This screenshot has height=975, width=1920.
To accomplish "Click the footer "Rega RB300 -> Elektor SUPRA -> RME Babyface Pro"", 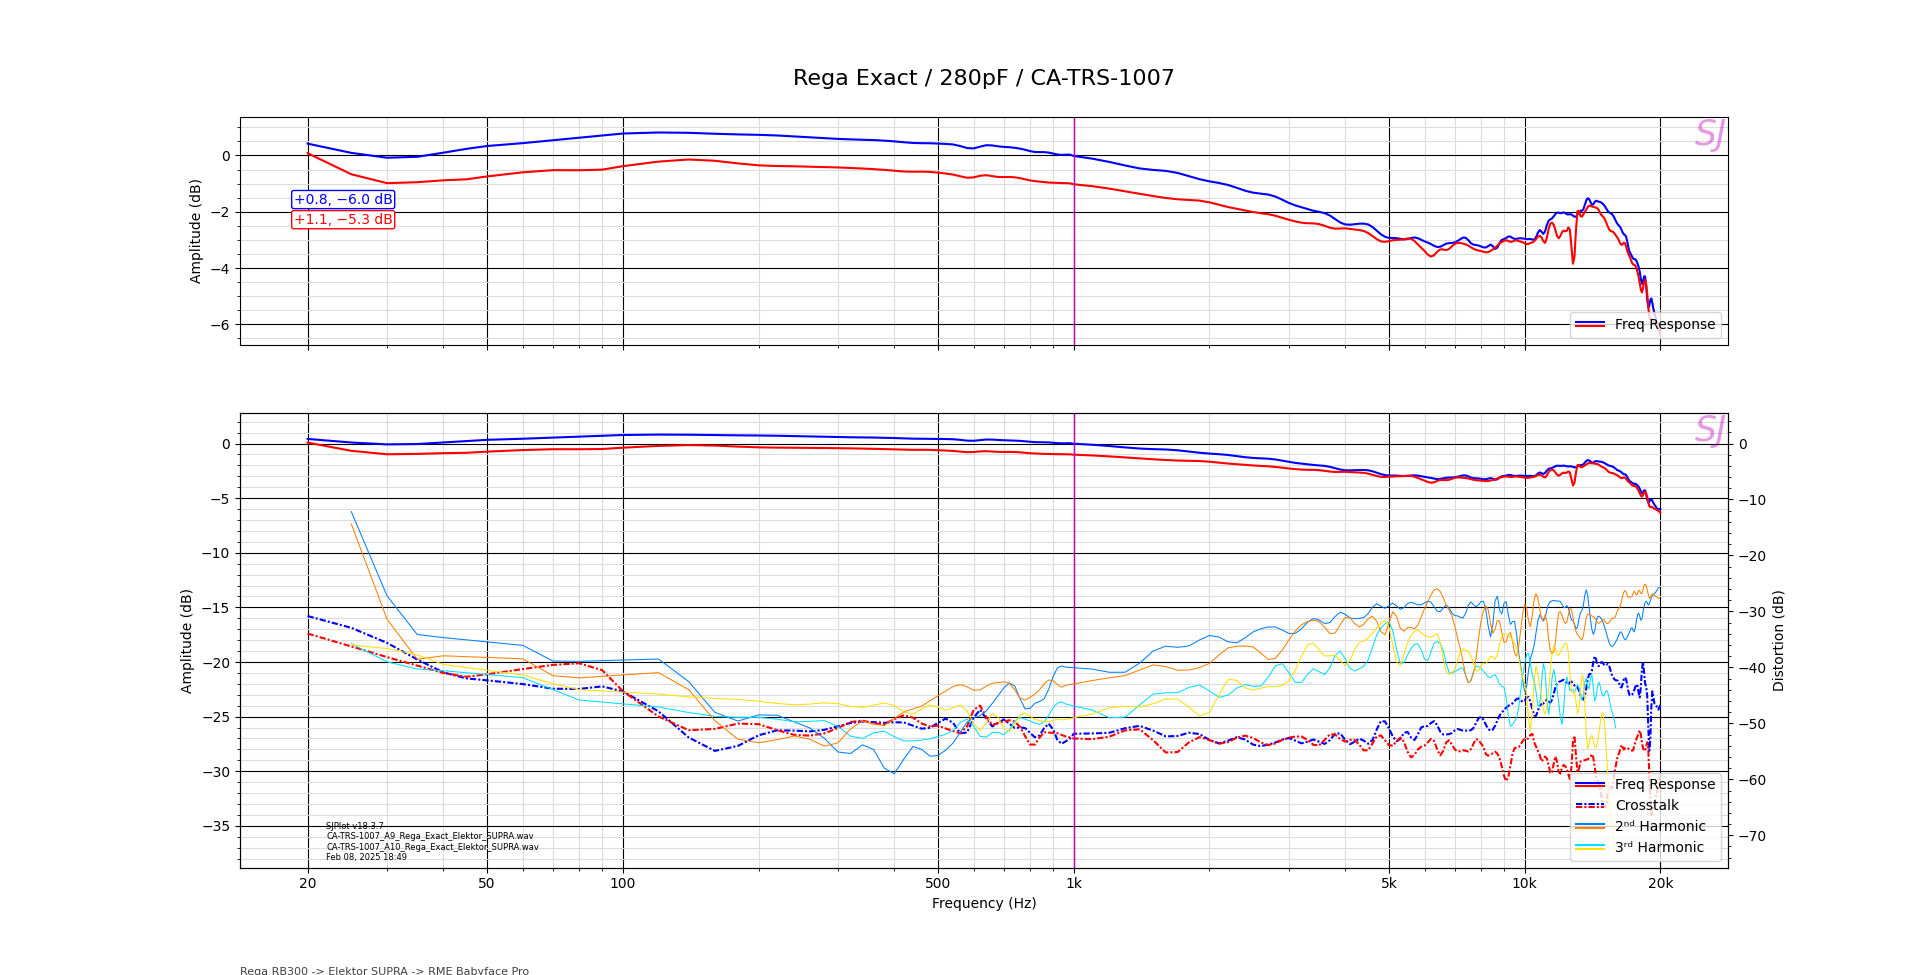I will (384, 970).
